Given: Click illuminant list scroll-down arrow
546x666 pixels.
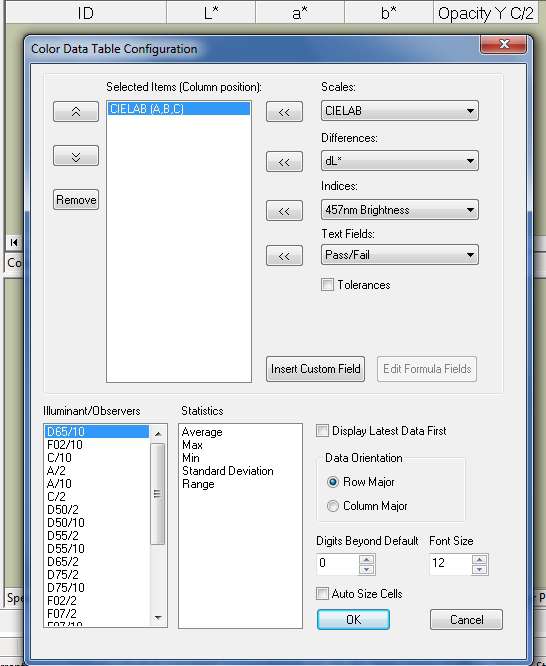Looking at the screenshot, I should coord(158,618).
